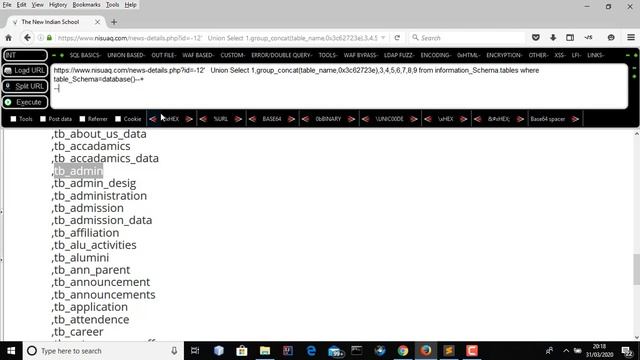Expand the XSS menu
Image resolution: width=640 pixels, height=360 pixels.
560,55
